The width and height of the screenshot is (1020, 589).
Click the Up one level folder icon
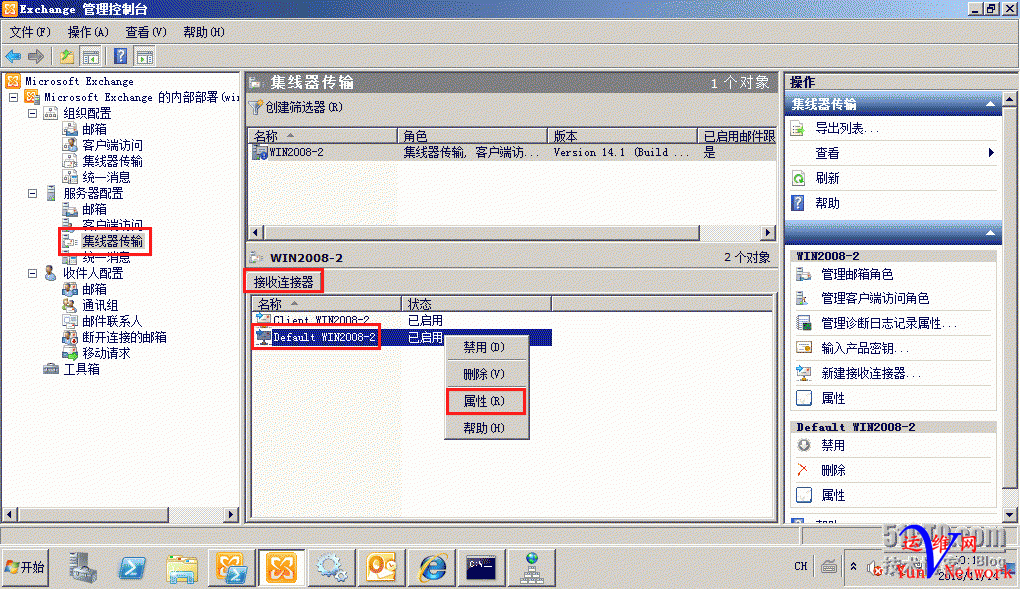(67, 57)
